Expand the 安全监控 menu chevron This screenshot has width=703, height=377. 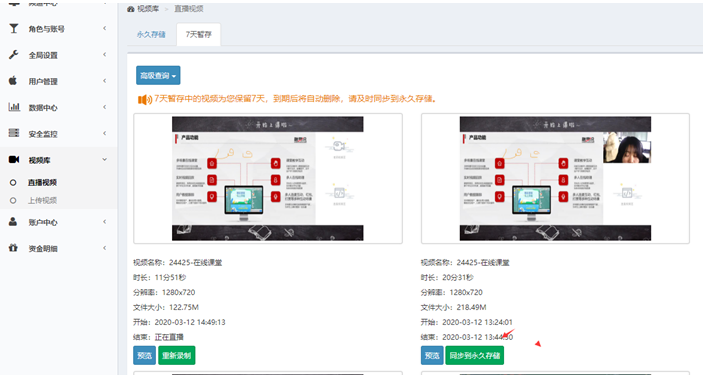(104, 133)
